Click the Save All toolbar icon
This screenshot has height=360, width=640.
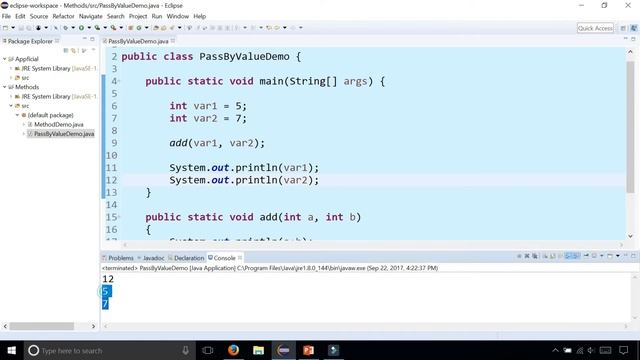tap(29, 28)
